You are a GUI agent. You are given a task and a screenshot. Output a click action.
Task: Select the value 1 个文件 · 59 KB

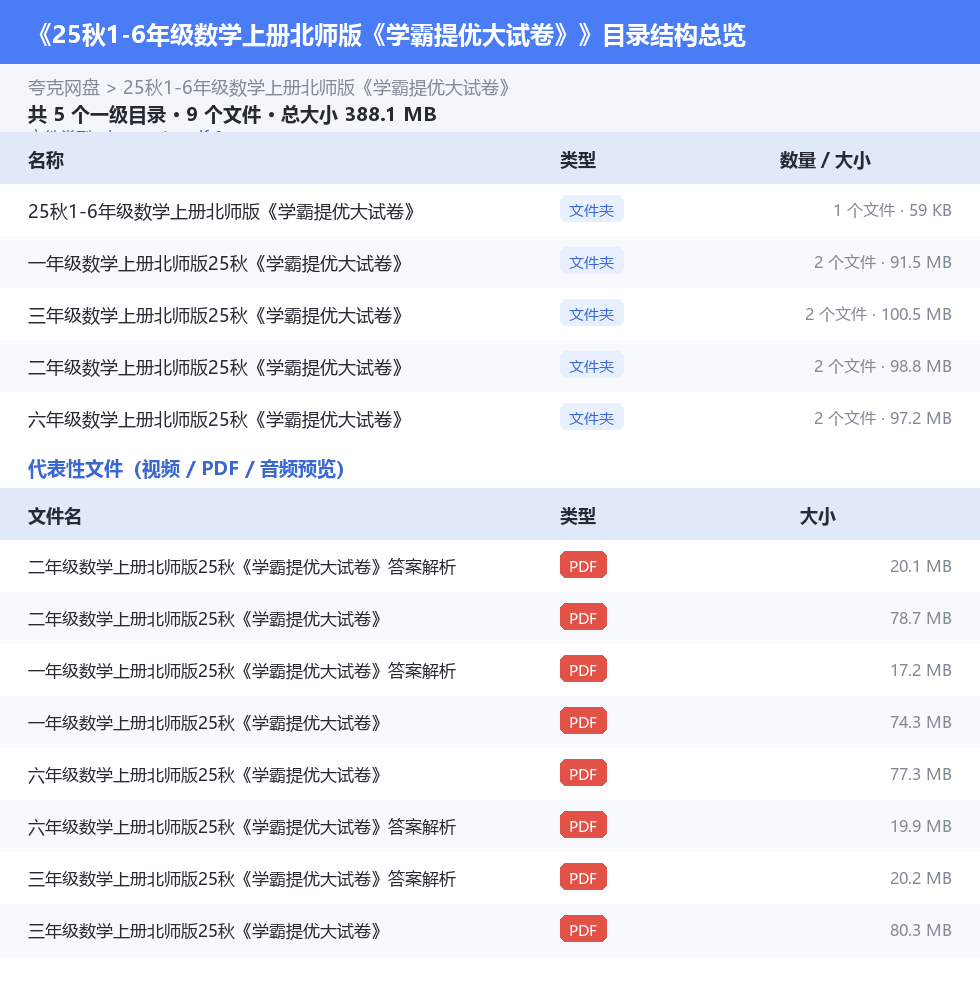pos(892,210)
